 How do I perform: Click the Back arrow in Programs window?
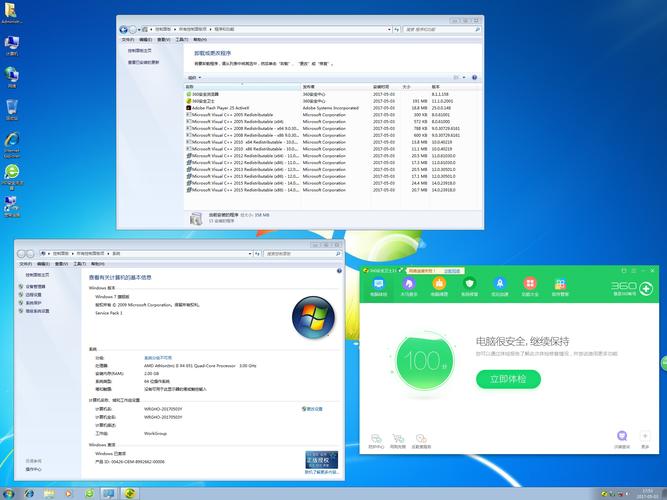(123, 29)
